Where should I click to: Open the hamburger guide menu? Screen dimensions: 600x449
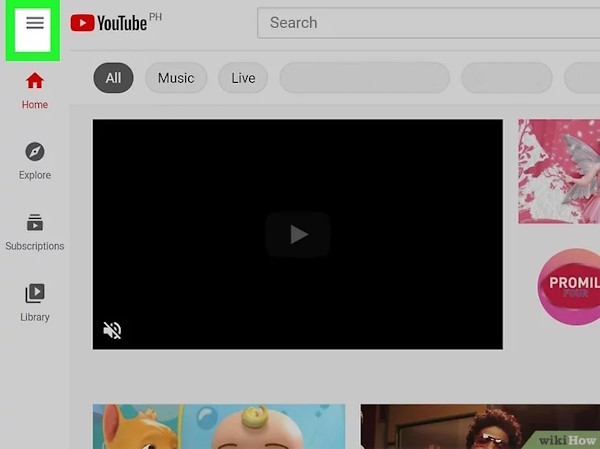click(x=35, y=23)
